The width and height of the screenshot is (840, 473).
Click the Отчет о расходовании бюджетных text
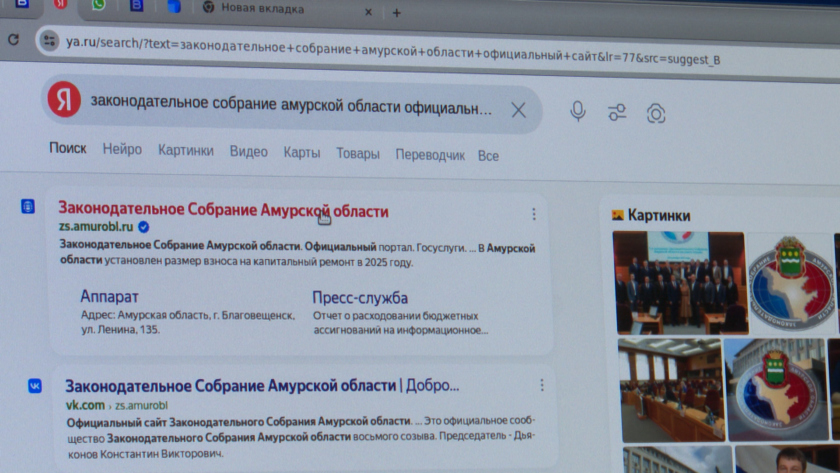coord(395,316)
